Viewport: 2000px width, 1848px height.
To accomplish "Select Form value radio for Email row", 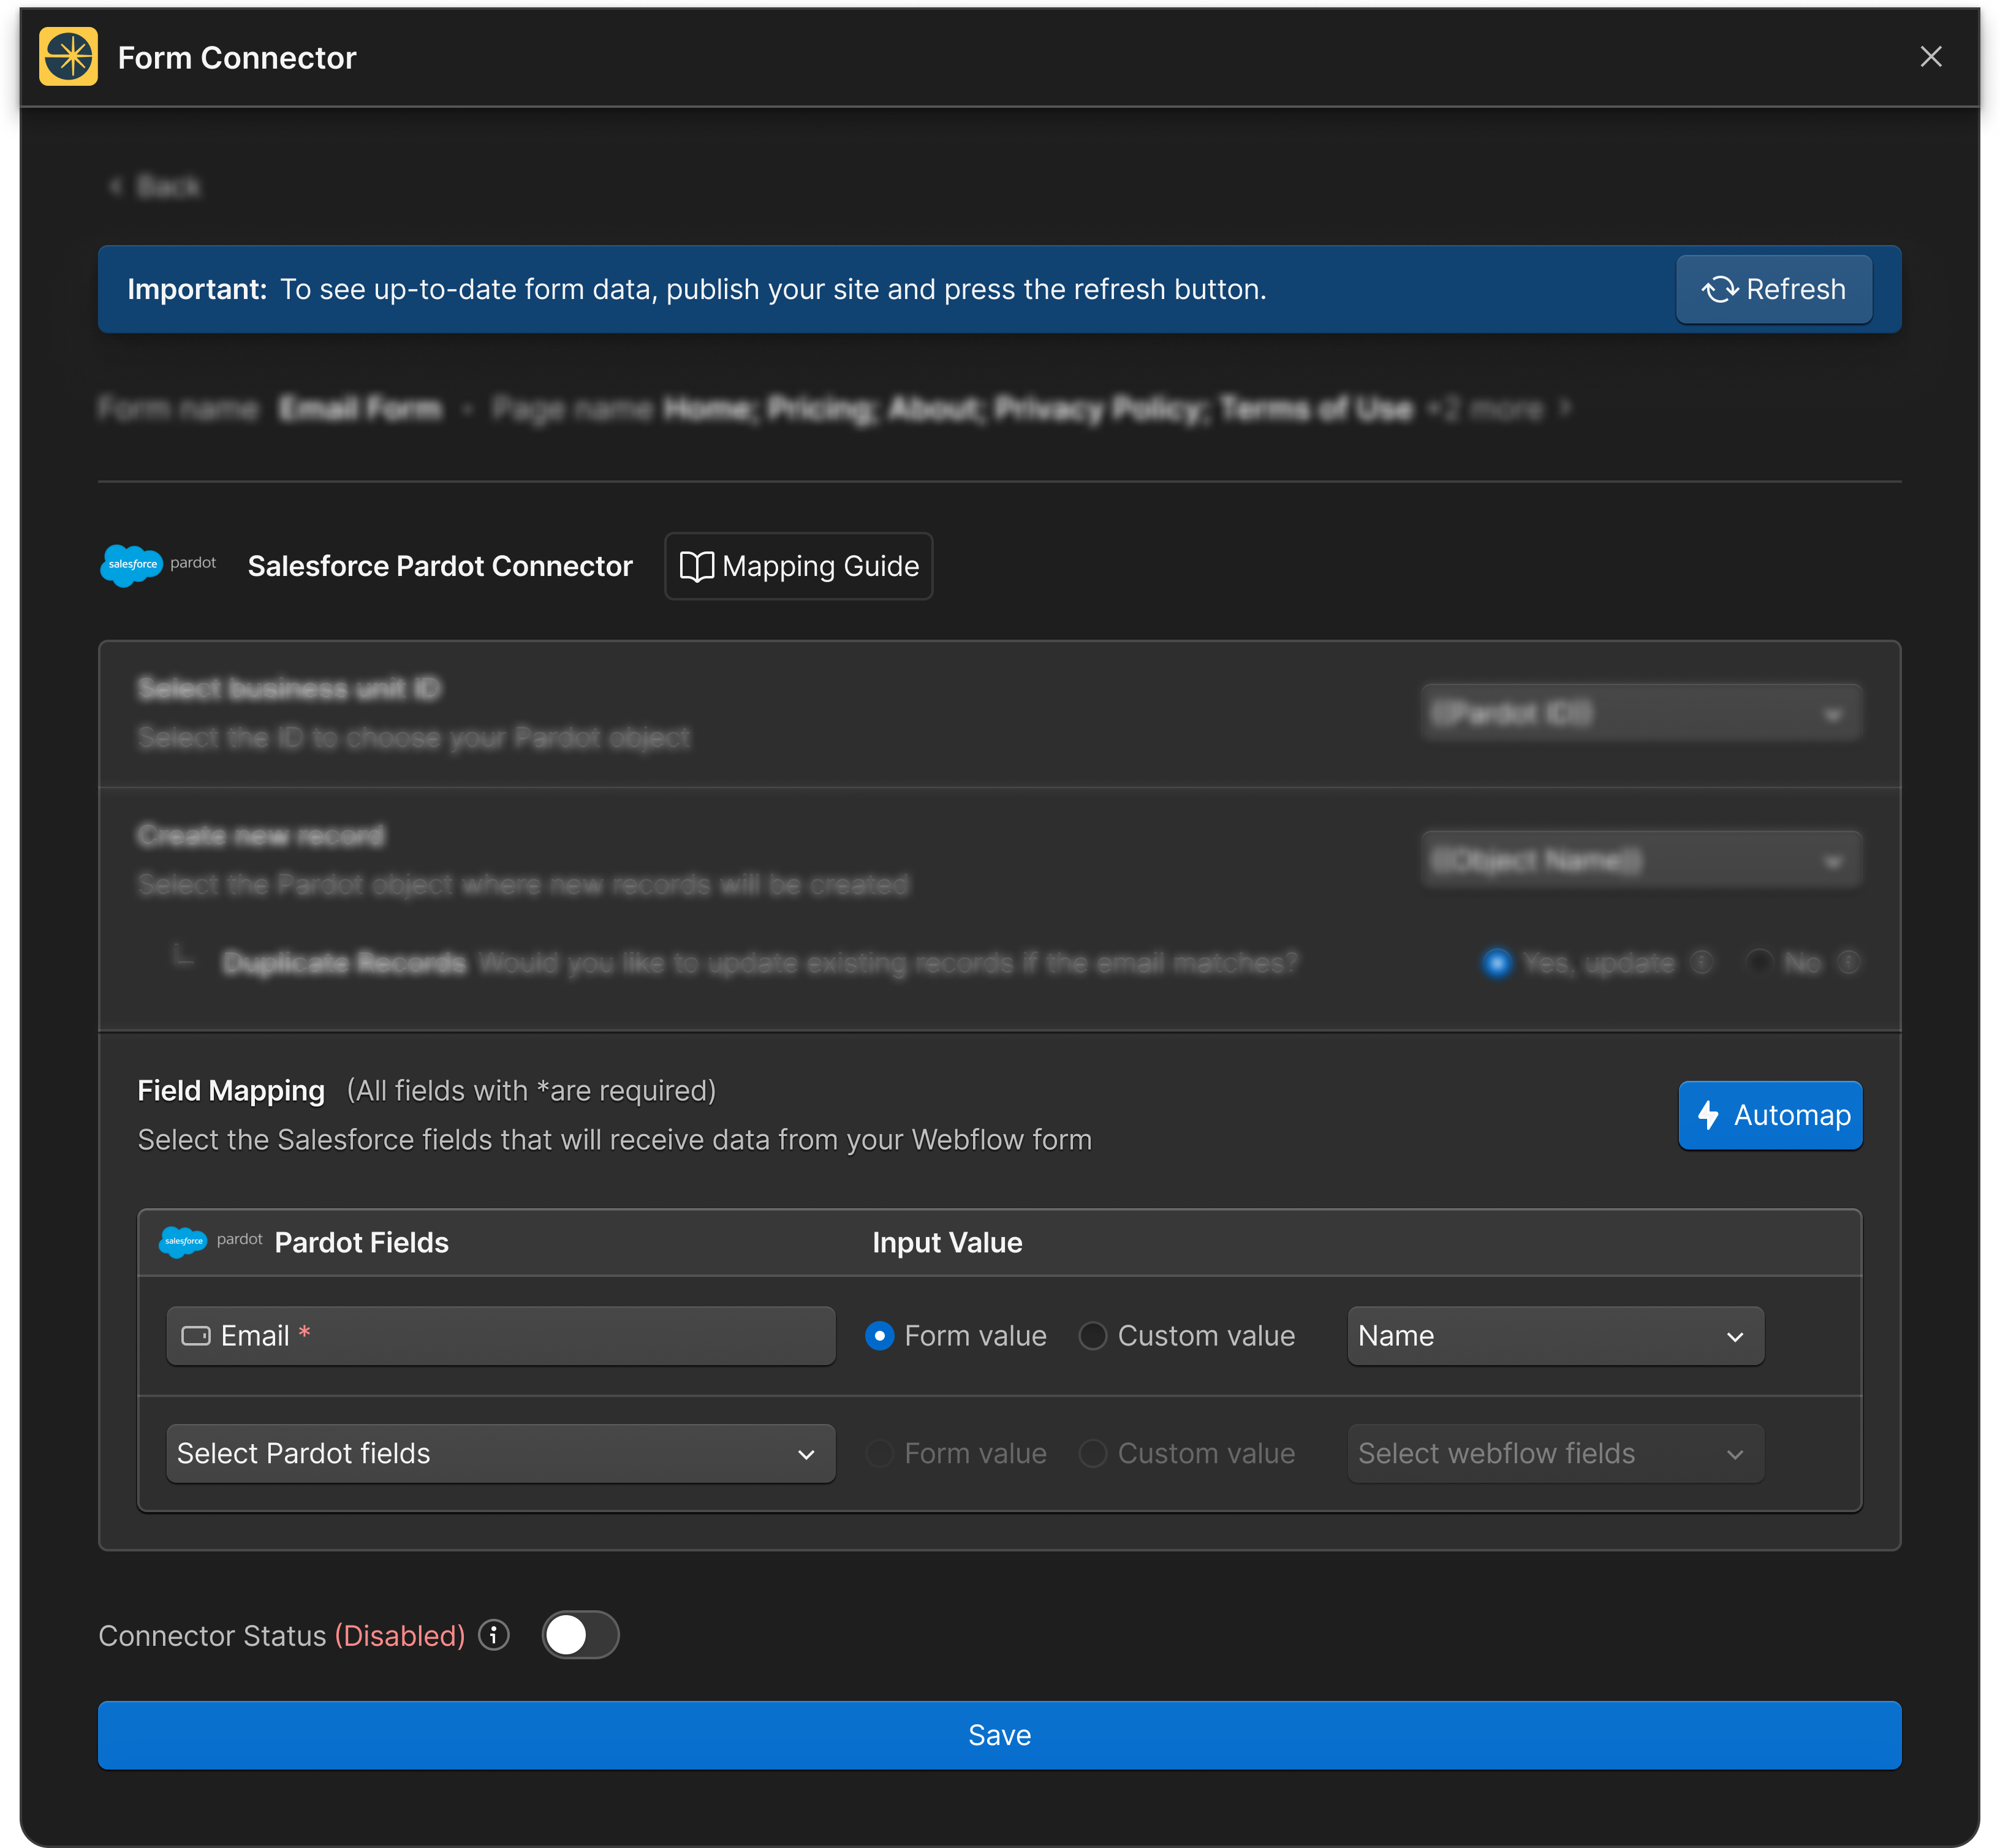I will 879,1336.
